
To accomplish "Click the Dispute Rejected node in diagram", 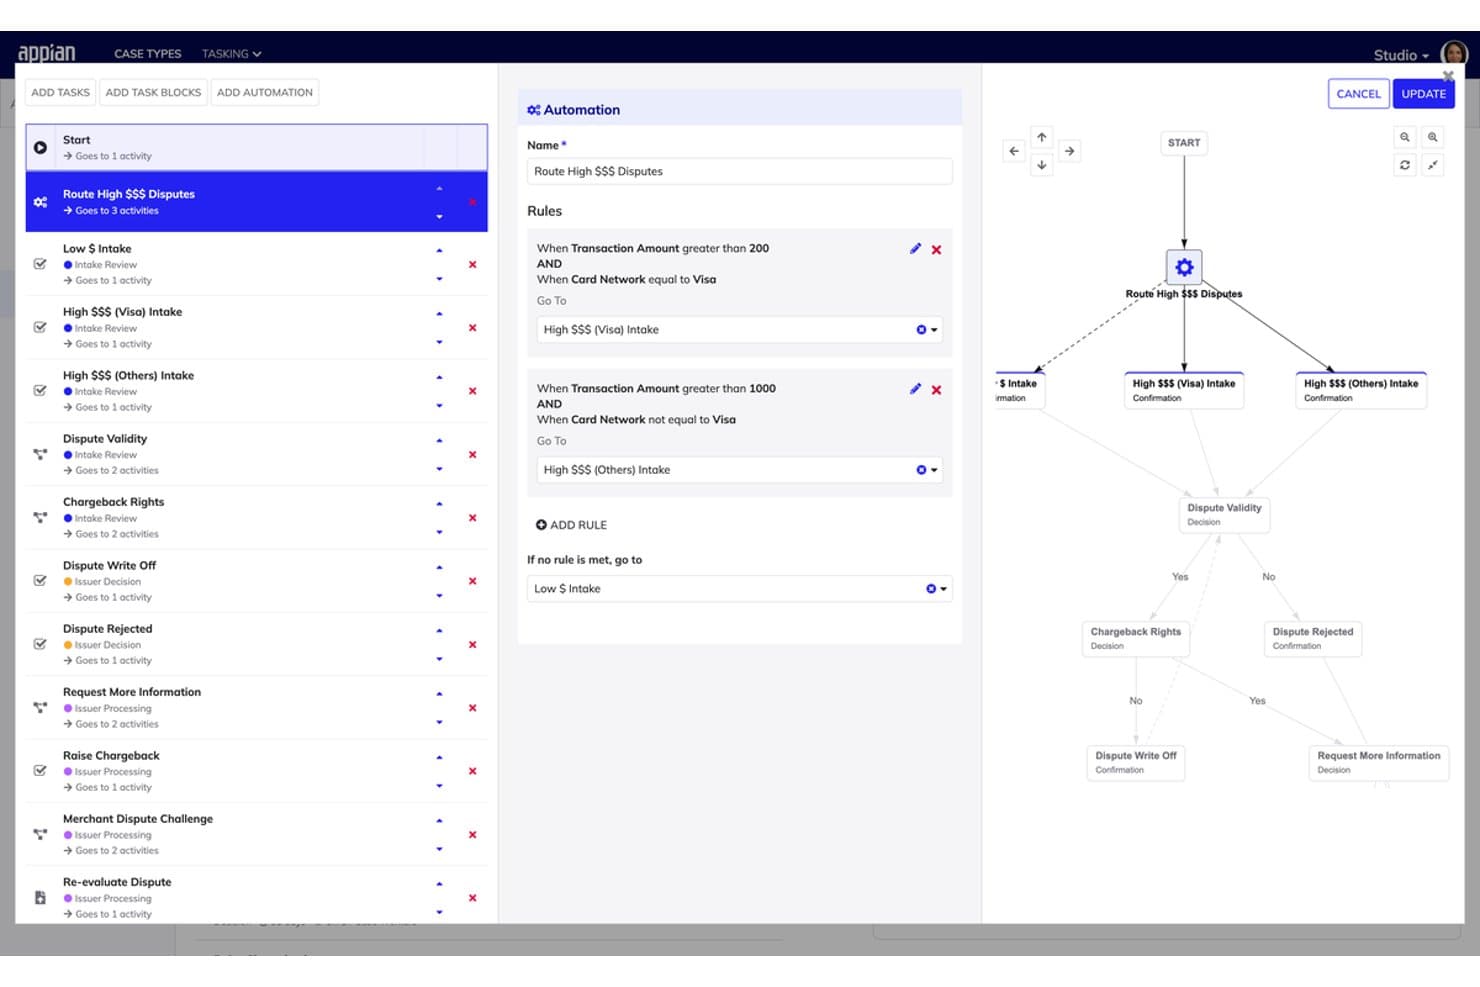I will coord(1313,638).
